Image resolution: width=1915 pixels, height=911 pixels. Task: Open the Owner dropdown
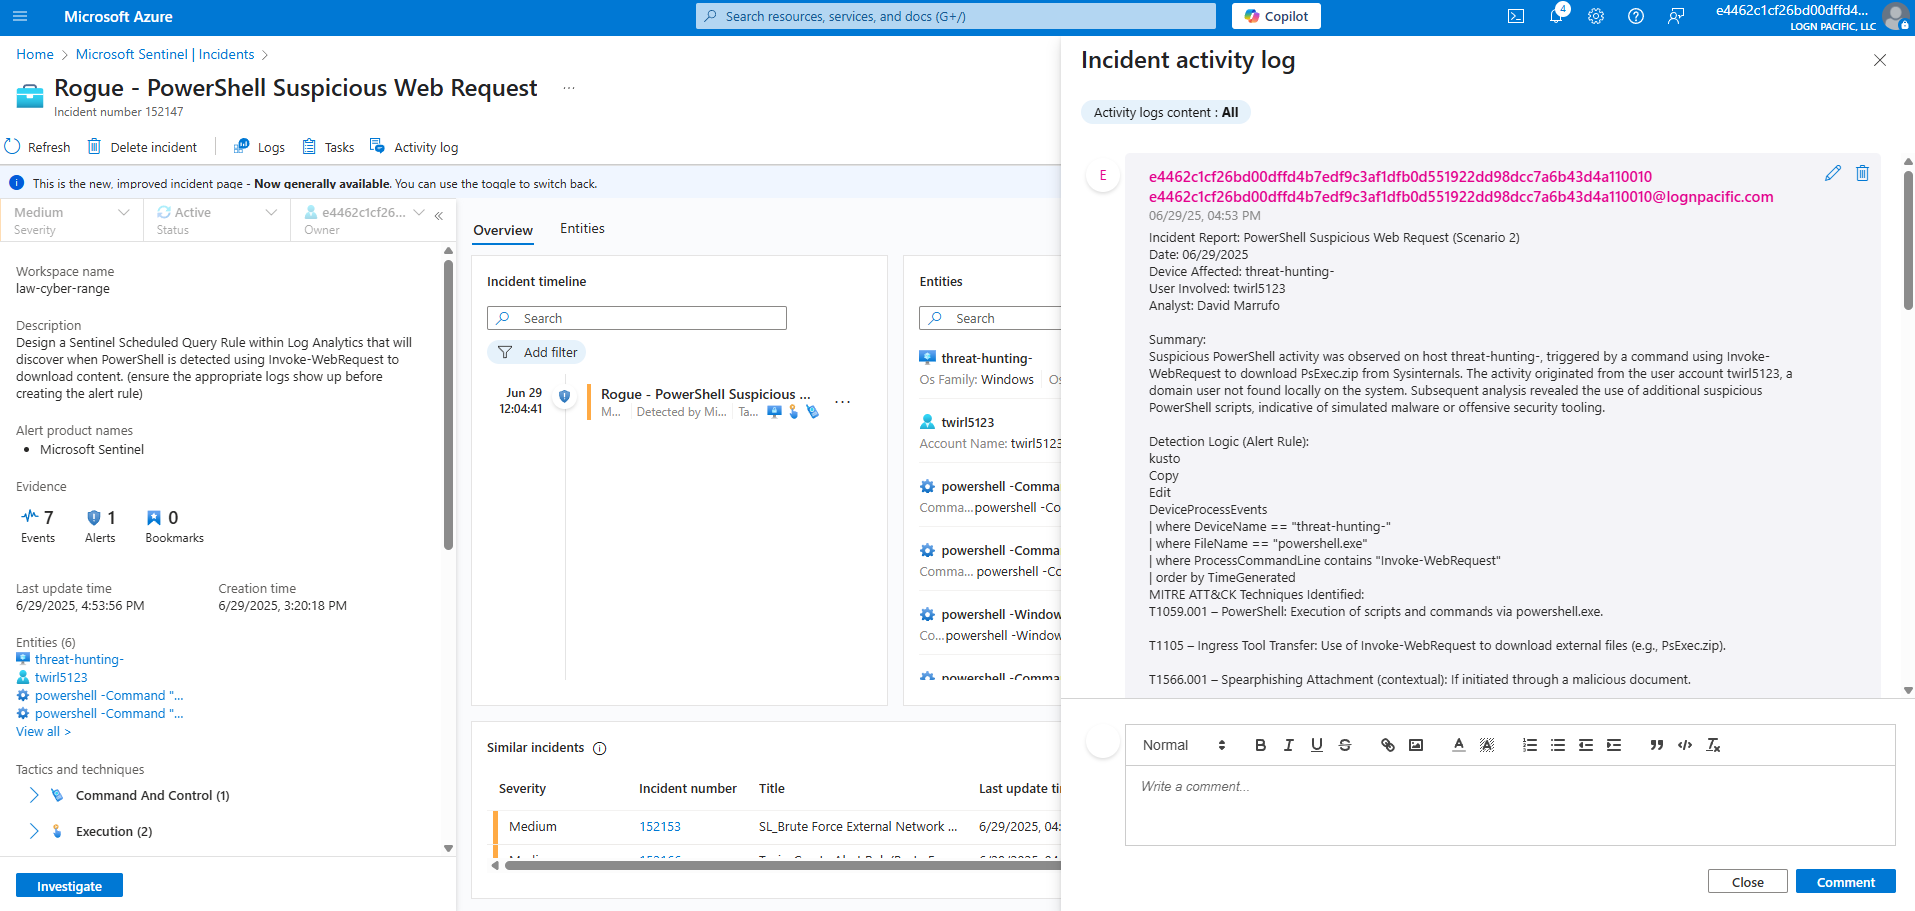(364, 220)
